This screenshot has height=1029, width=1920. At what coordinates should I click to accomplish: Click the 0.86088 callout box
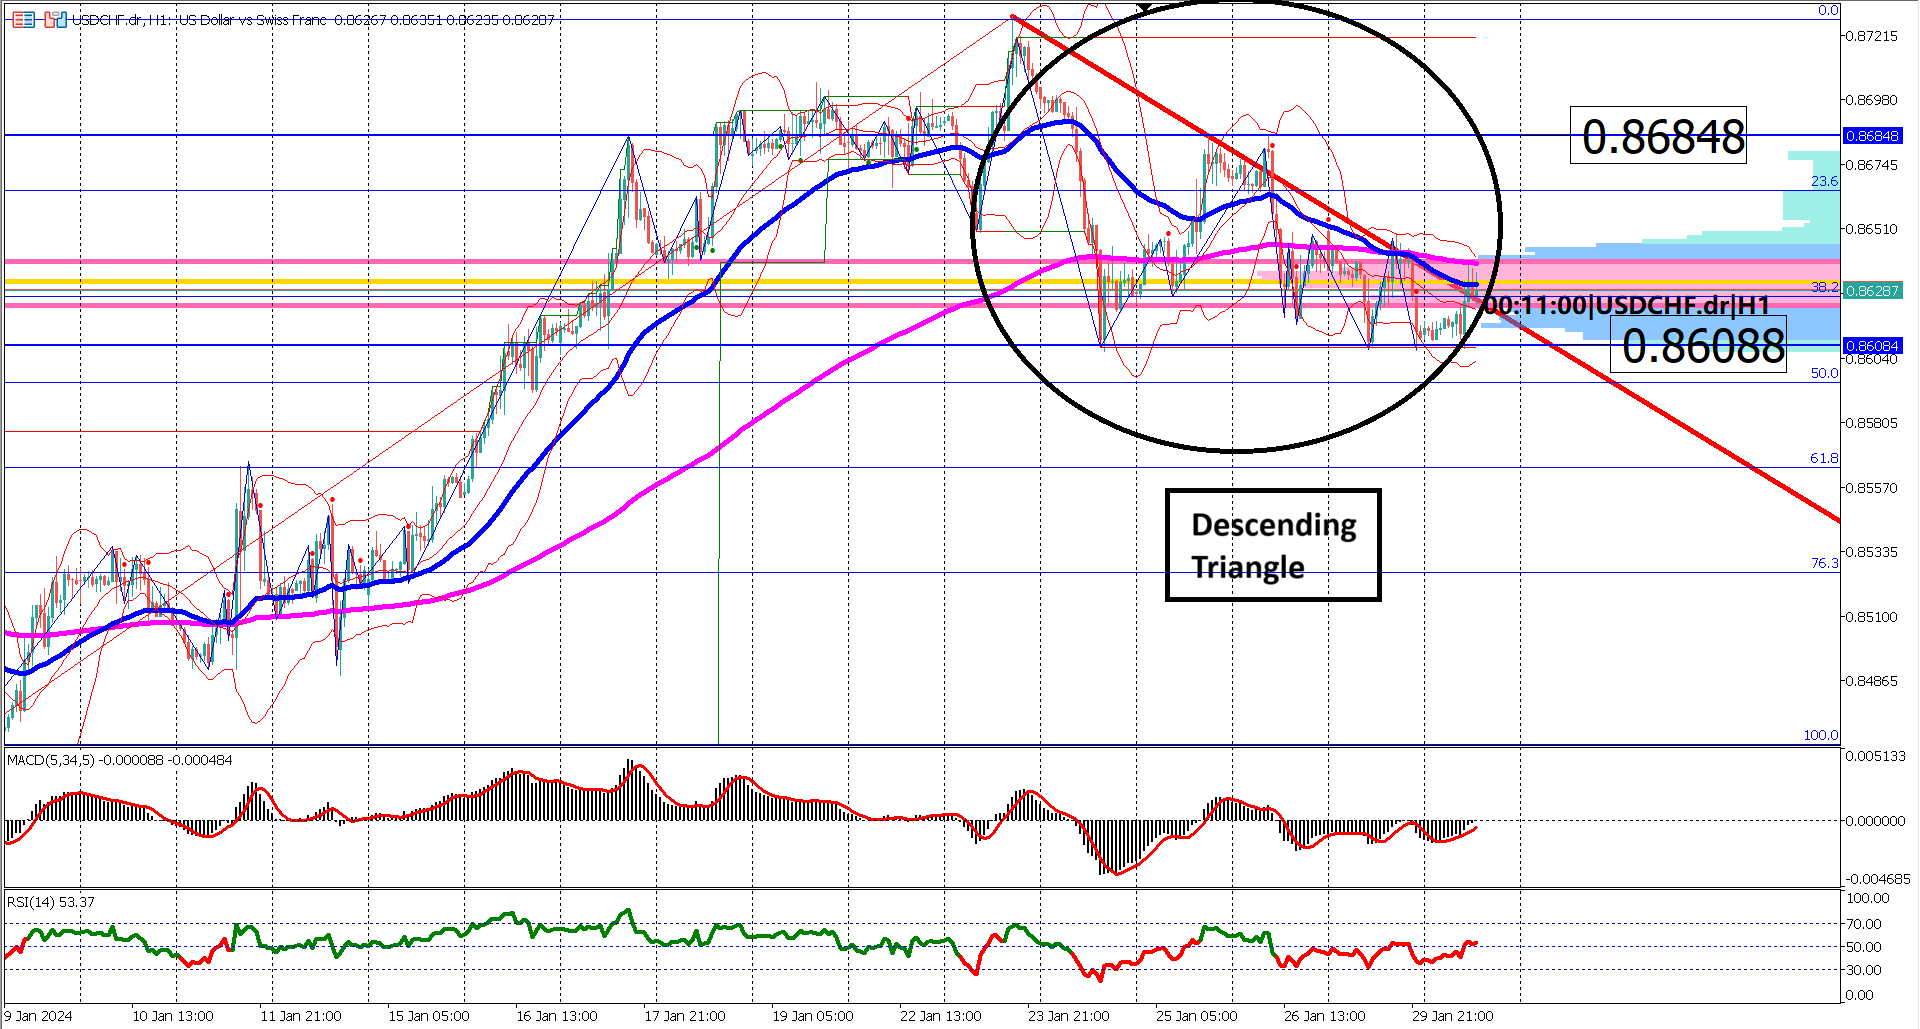click(x=1697, y=347)
